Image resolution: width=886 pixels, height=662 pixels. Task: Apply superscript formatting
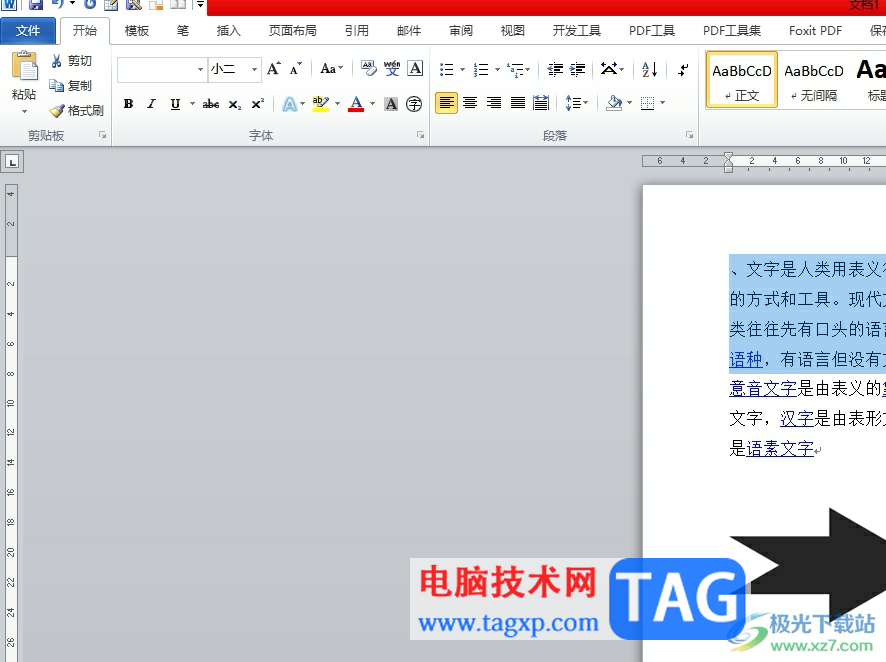tap(258, 104)
